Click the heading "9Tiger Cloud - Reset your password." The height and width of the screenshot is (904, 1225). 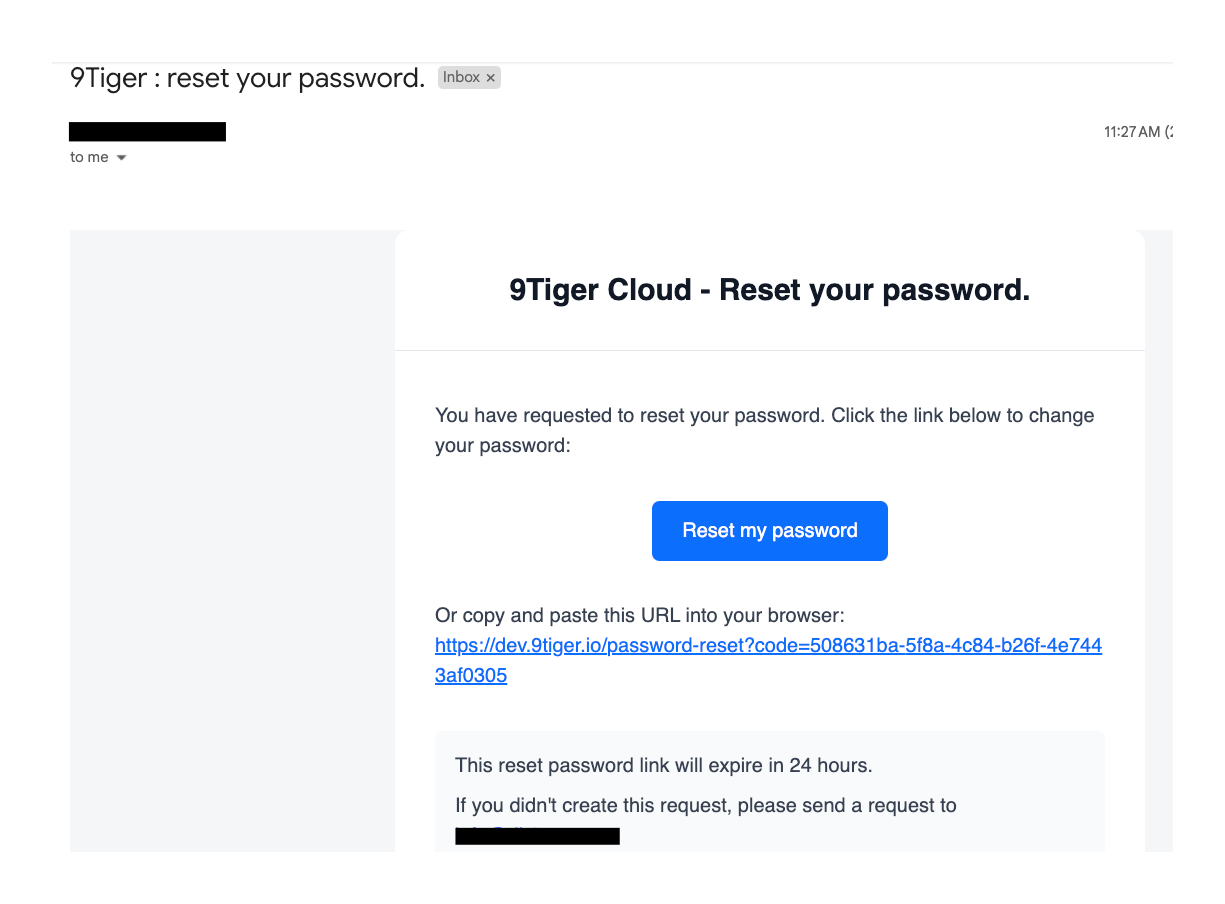(x=769, y=291)
